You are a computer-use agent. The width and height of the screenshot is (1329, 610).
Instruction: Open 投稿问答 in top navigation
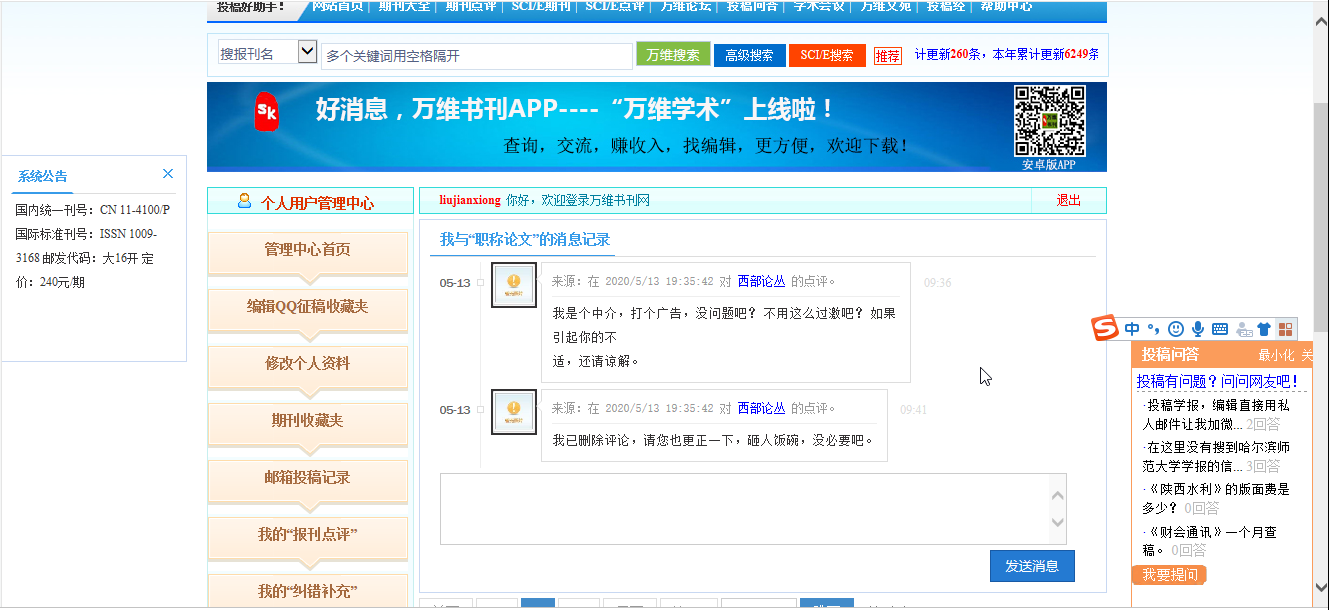pyautogui.click(x=752, y=6)
